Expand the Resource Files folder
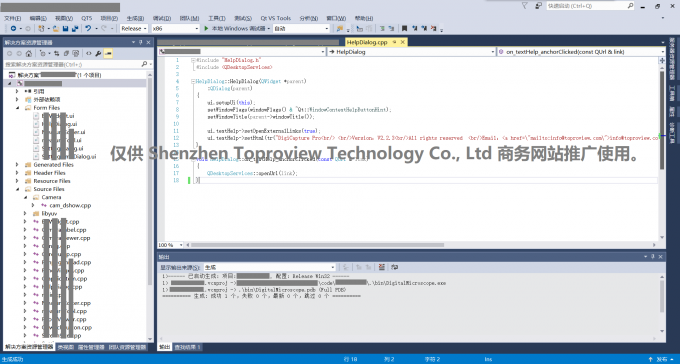The image size is (680, 364). pos(18,181)
